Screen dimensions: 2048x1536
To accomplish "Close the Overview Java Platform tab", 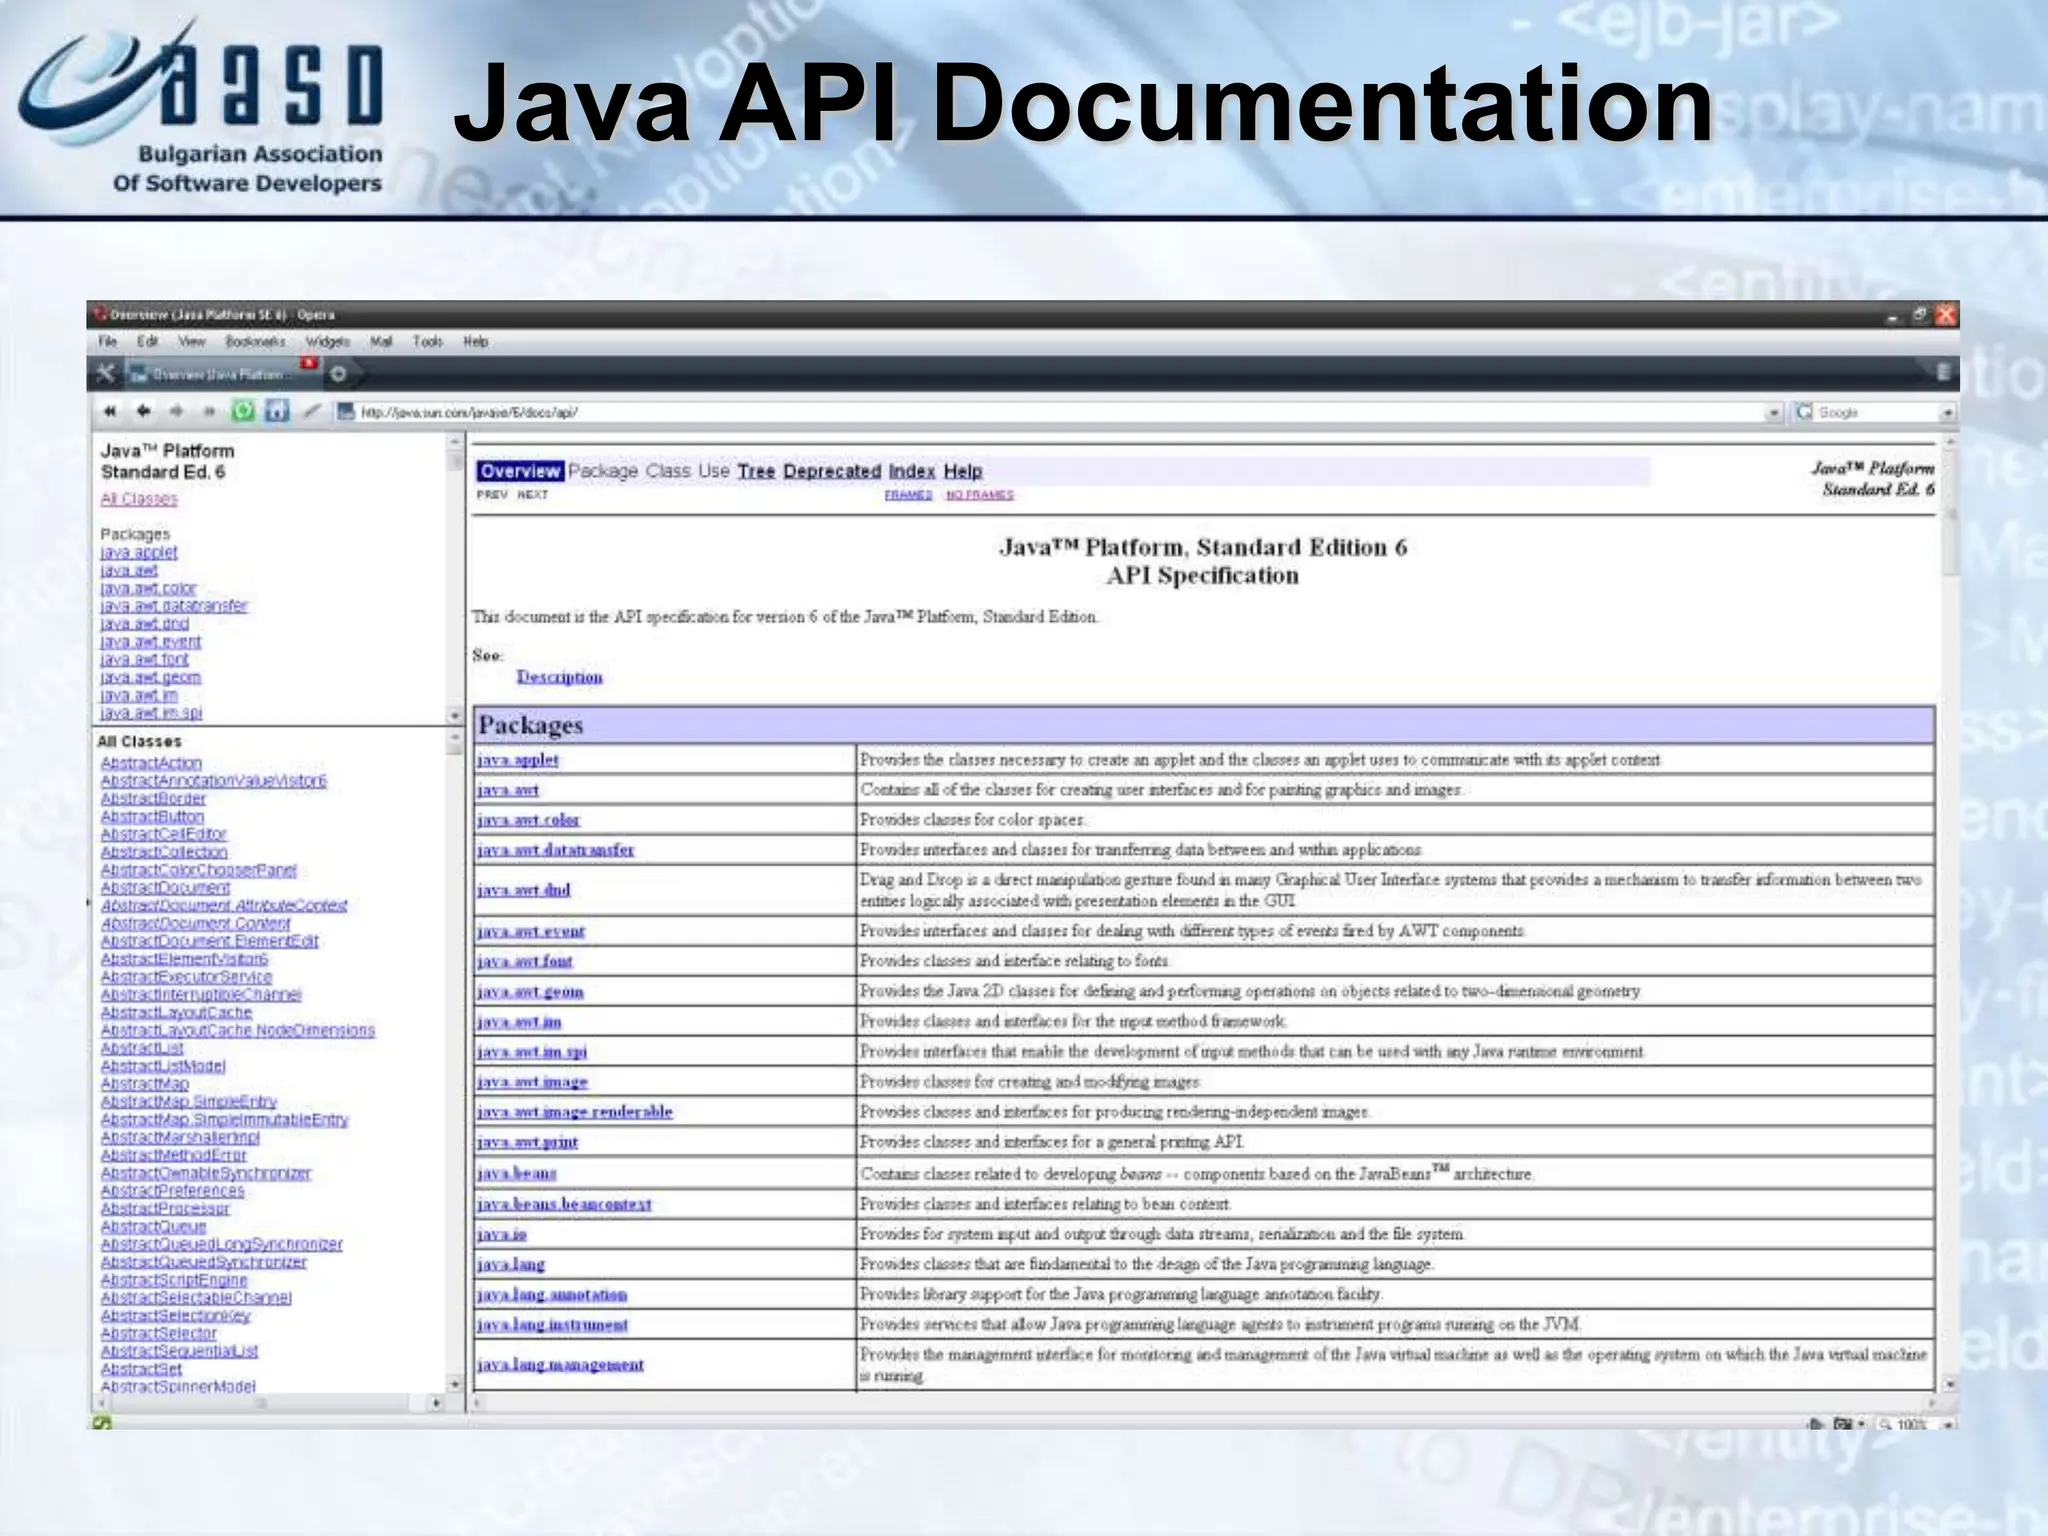I will click(x=310, y=363).
